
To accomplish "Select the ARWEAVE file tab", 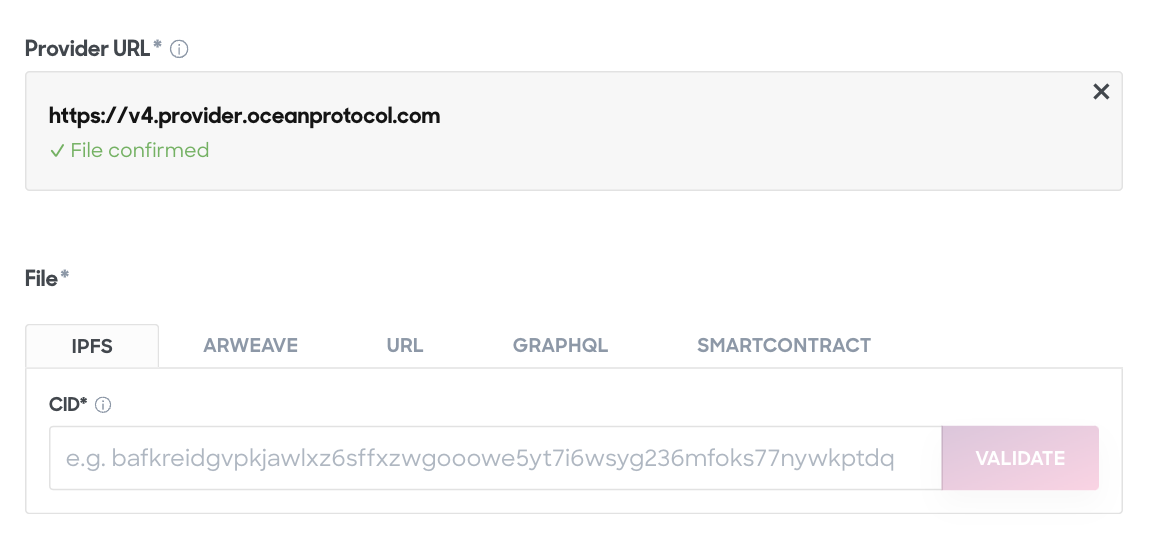I will click(251, 345).
